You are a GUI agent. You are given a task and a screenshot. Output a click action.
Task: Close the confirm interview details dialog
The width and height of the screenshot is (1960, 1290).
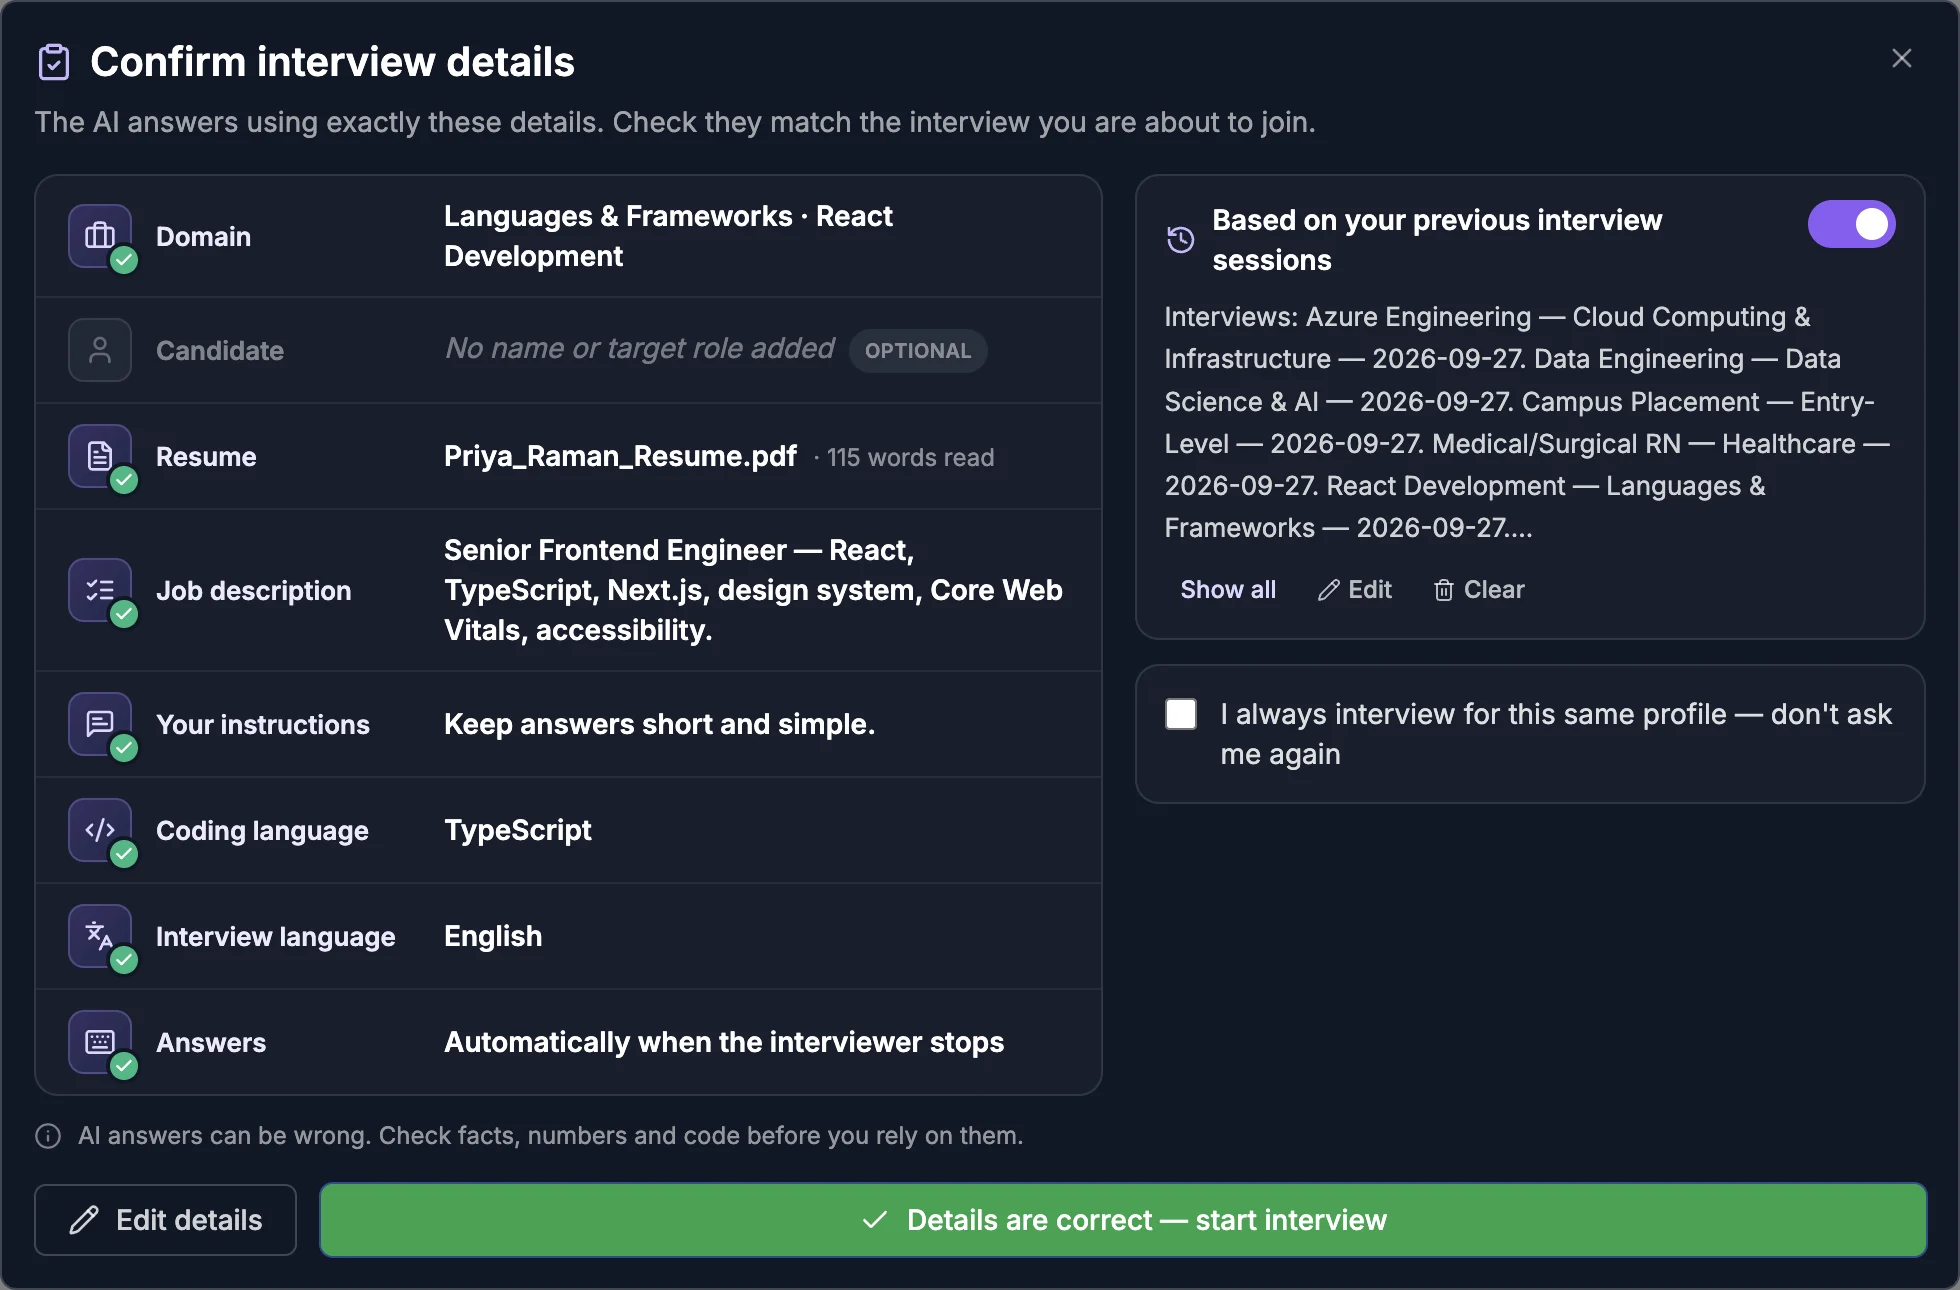click(1902, 58)
